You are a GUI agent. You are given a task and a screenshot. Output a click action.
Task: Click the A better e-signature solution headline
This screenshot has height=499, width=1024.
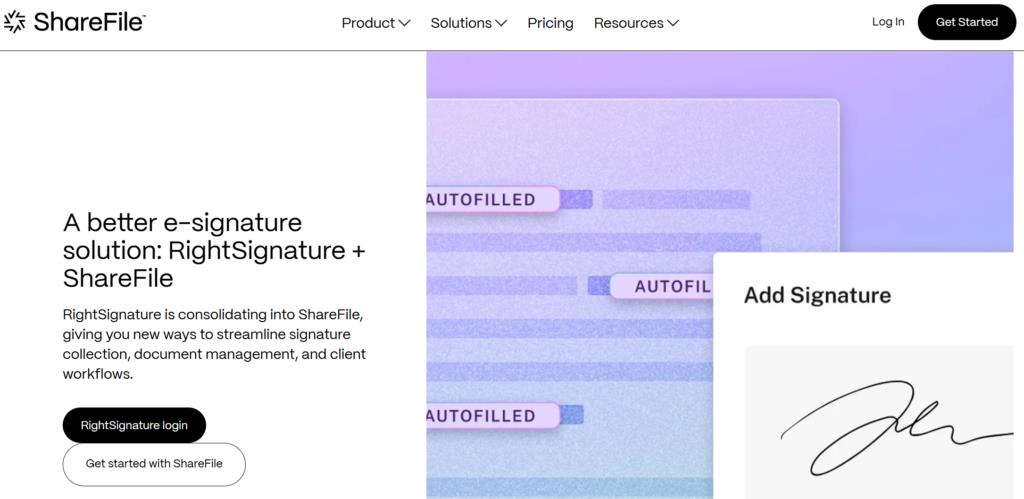(x=214, y=250)
